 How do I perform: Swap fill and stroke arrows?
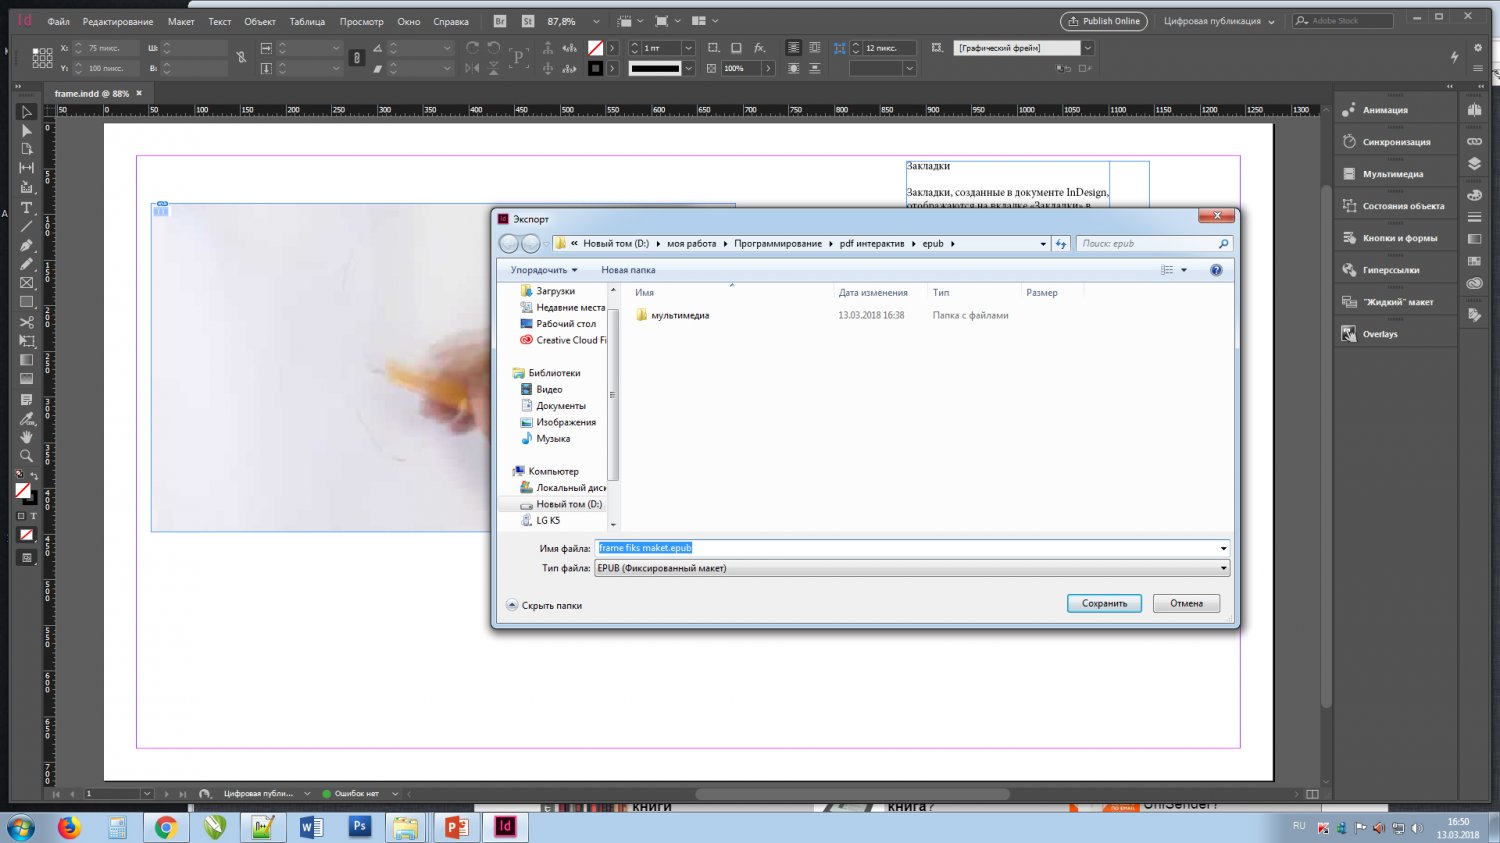coord(35,478)
